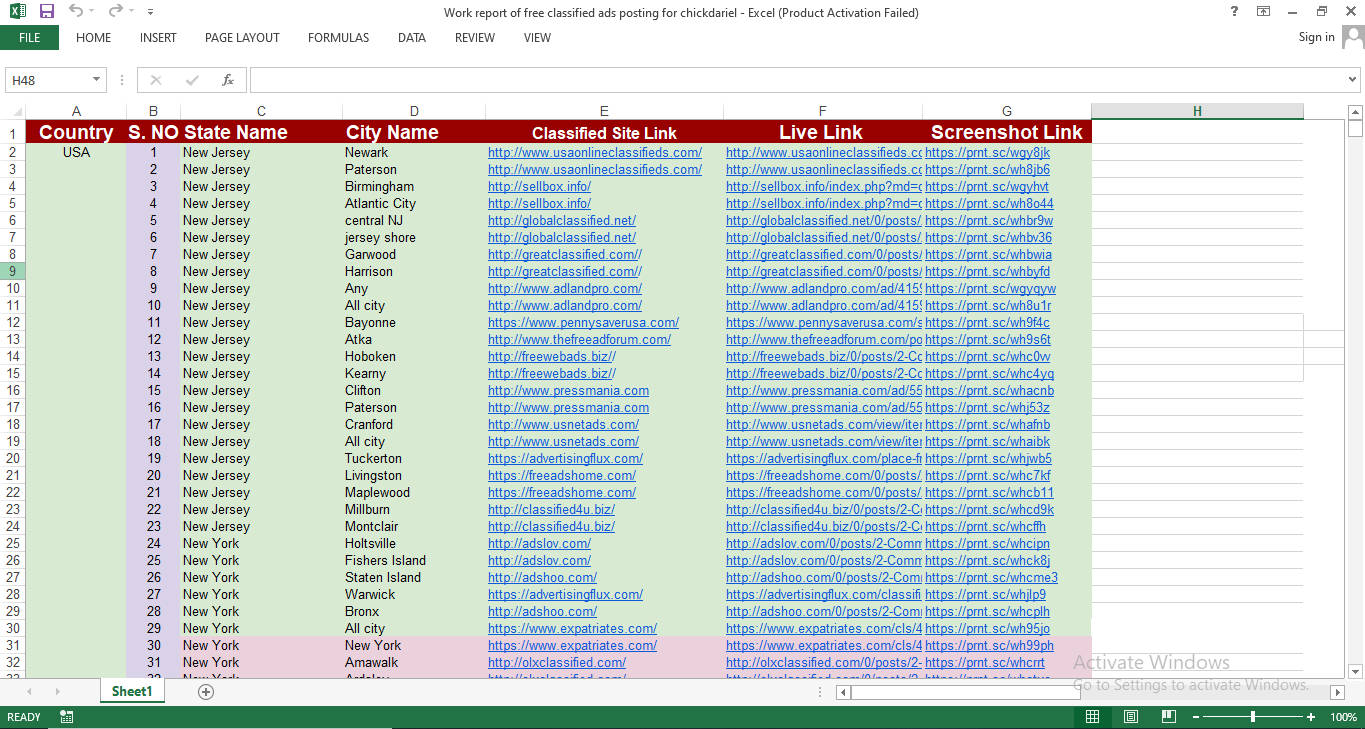This screenshot has height=729, width=1365.
Task: Click the right arrow on the horizontal scrollbar
Action: [x=1338, y=691]
